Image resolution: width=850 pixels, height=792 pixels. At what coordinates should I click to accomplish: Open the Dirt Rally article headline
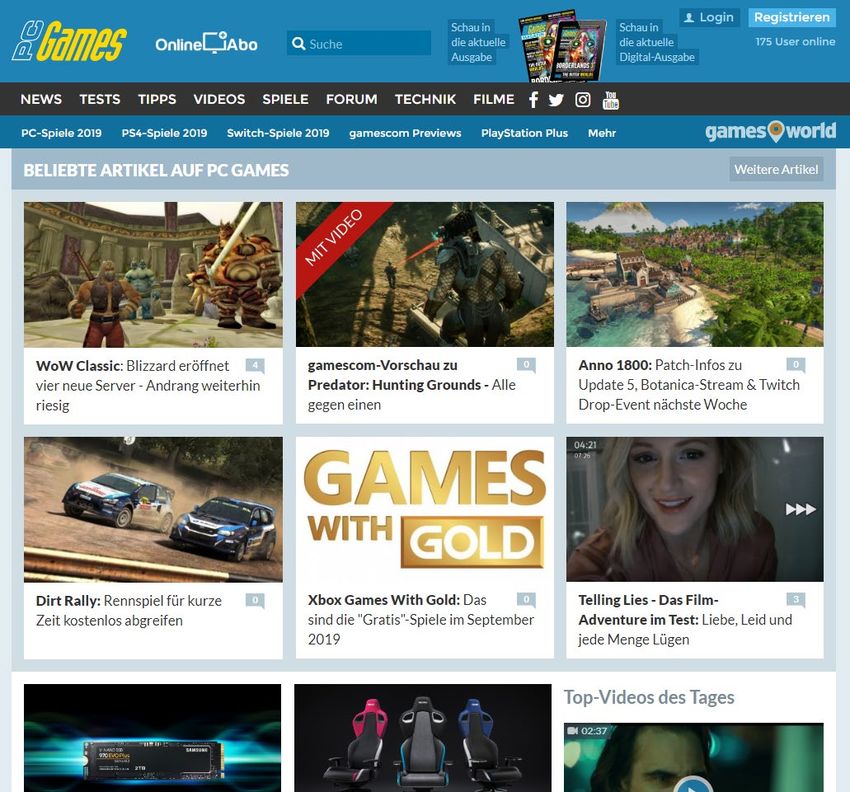(129, 610)
